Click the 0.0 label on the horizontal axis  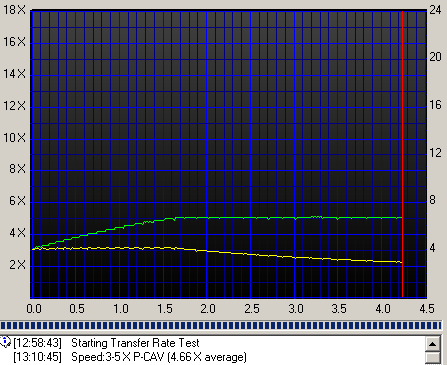pyautogui.click(x=34, y=309)
